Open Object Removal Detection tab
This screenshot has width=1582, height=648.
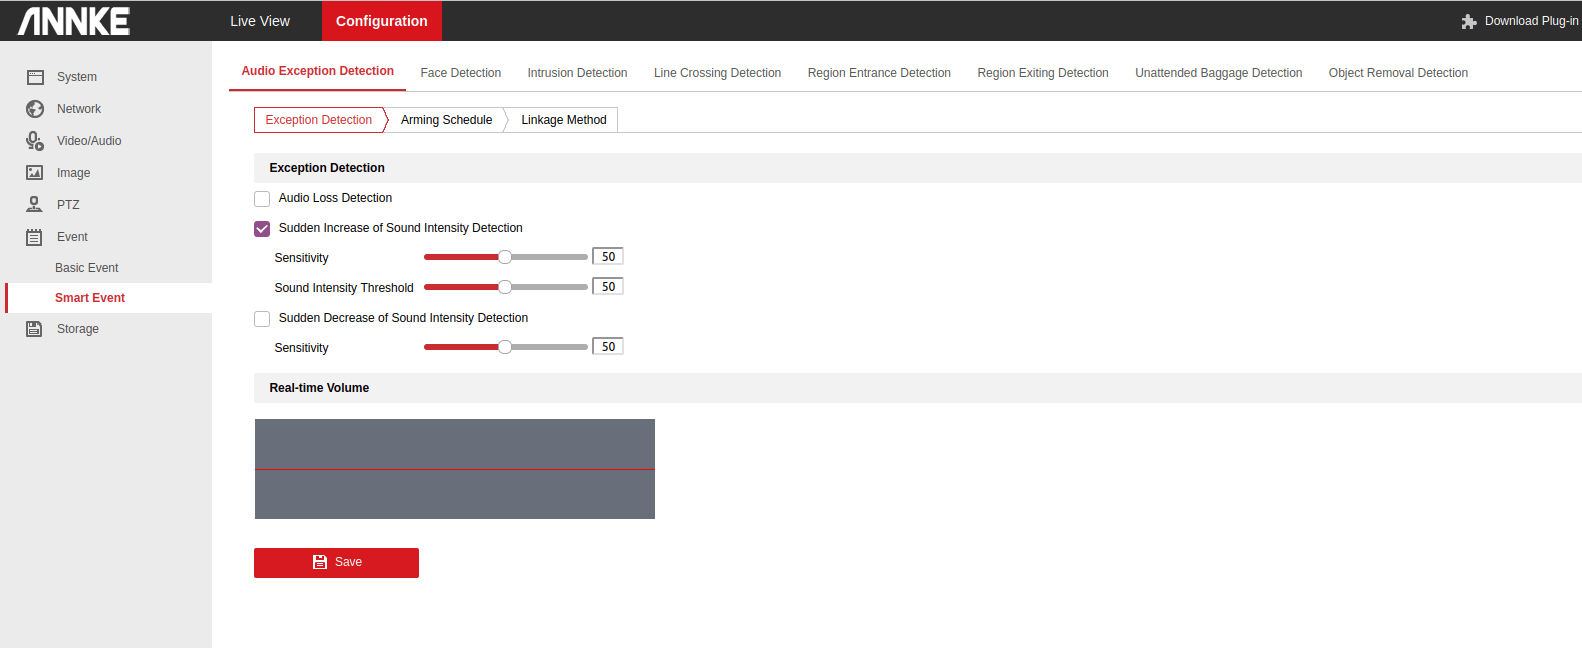[1399, 73]
